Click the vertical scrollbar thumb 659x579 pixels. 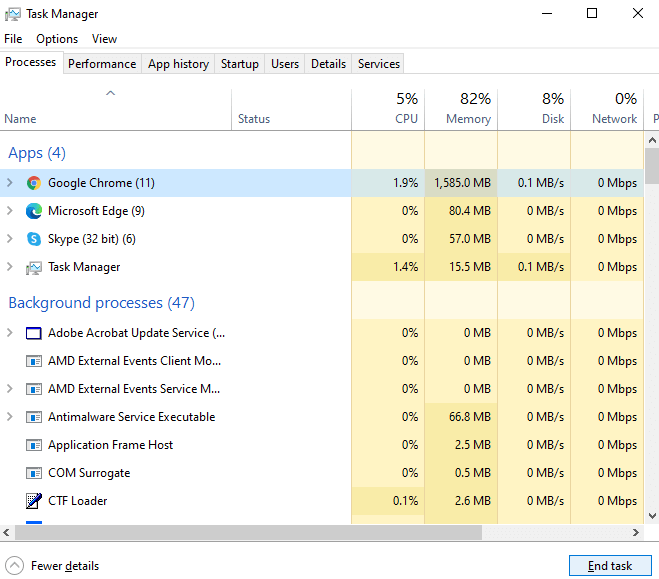point(652,166)
